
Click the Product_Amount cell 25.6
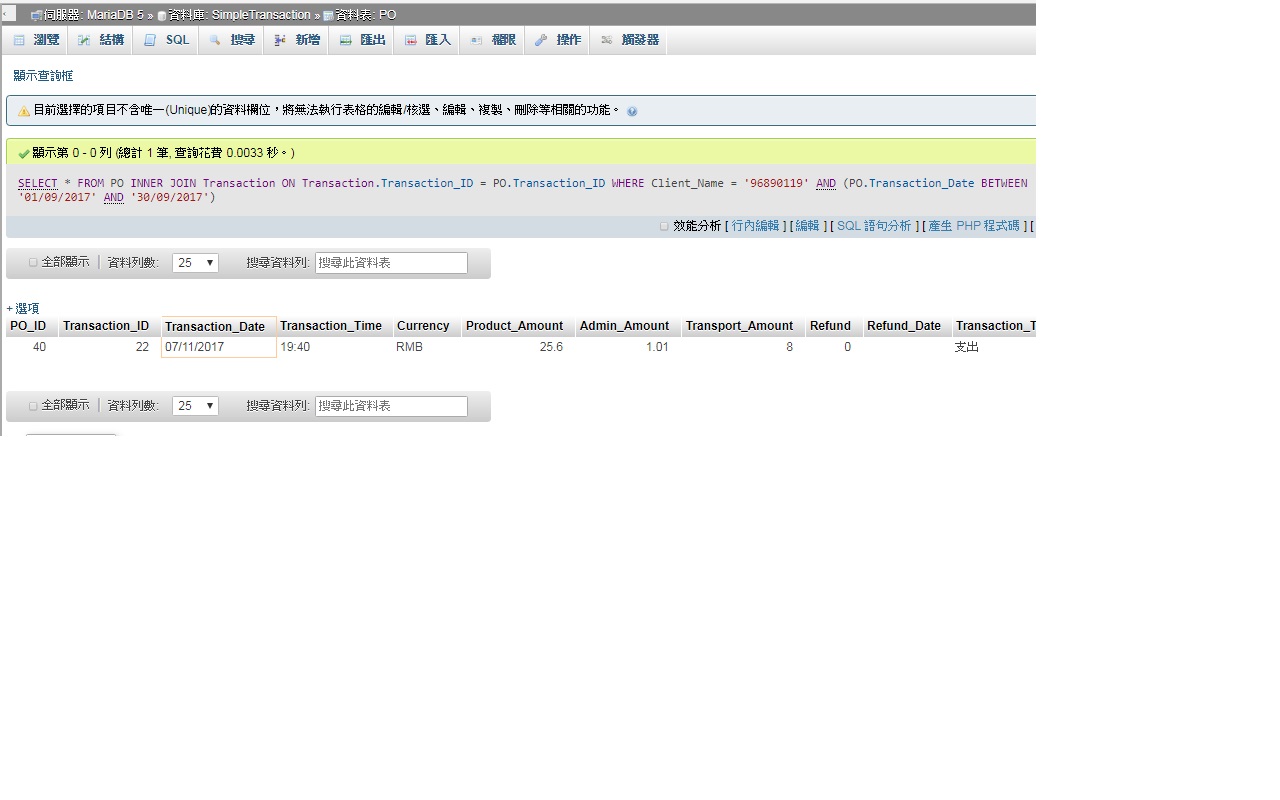[x=518, y=347]
